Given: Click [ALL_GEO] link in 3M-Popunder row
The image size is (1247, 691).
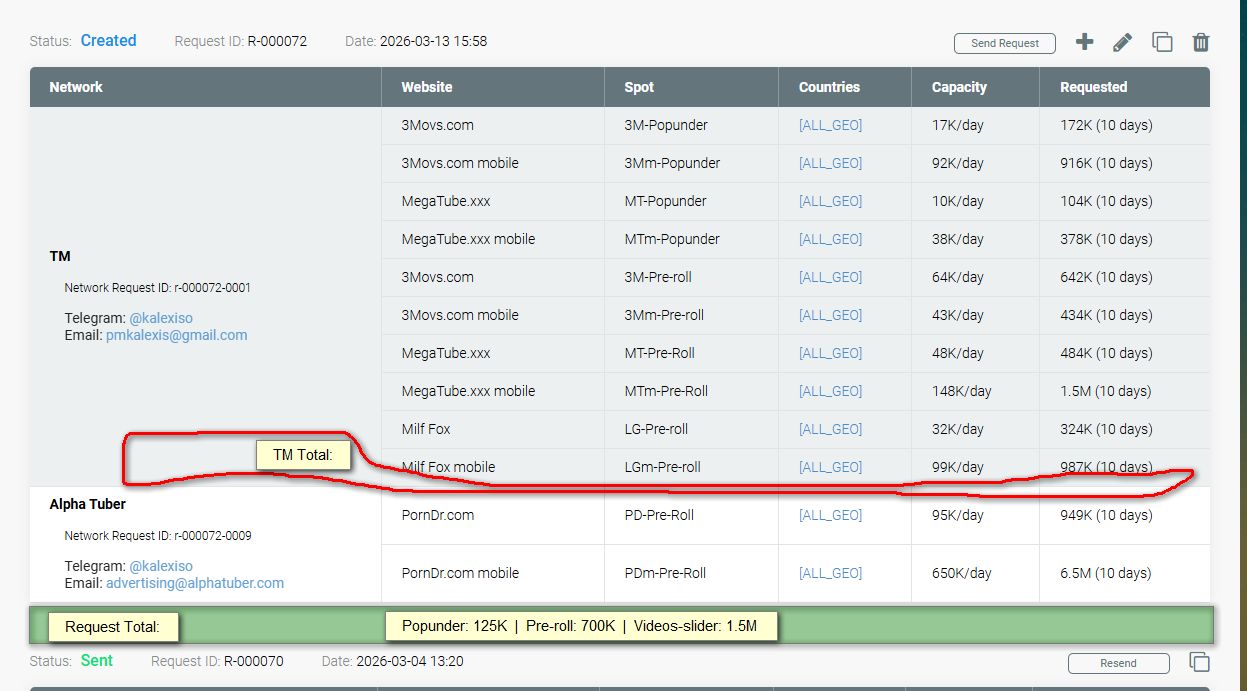Looking at the screenshot, I should click(830, 125).
